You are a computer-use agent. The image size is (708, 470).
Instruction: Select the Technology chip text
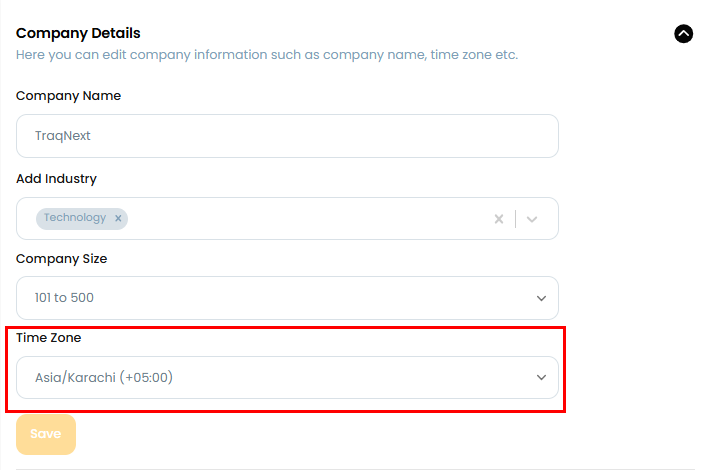74,218
